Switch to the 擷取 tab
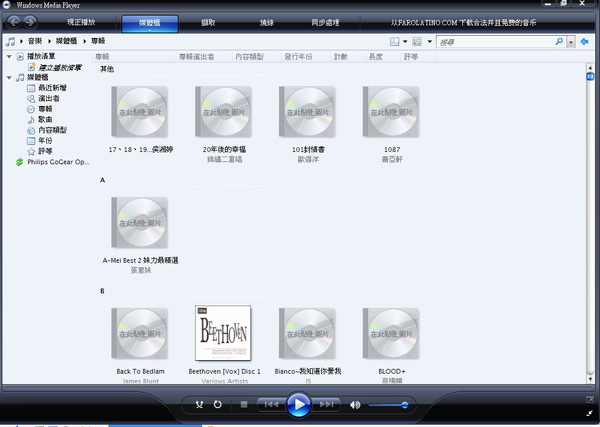Viewport: 600px width, 427px height. pyautogui.click(x=208, y=23)
